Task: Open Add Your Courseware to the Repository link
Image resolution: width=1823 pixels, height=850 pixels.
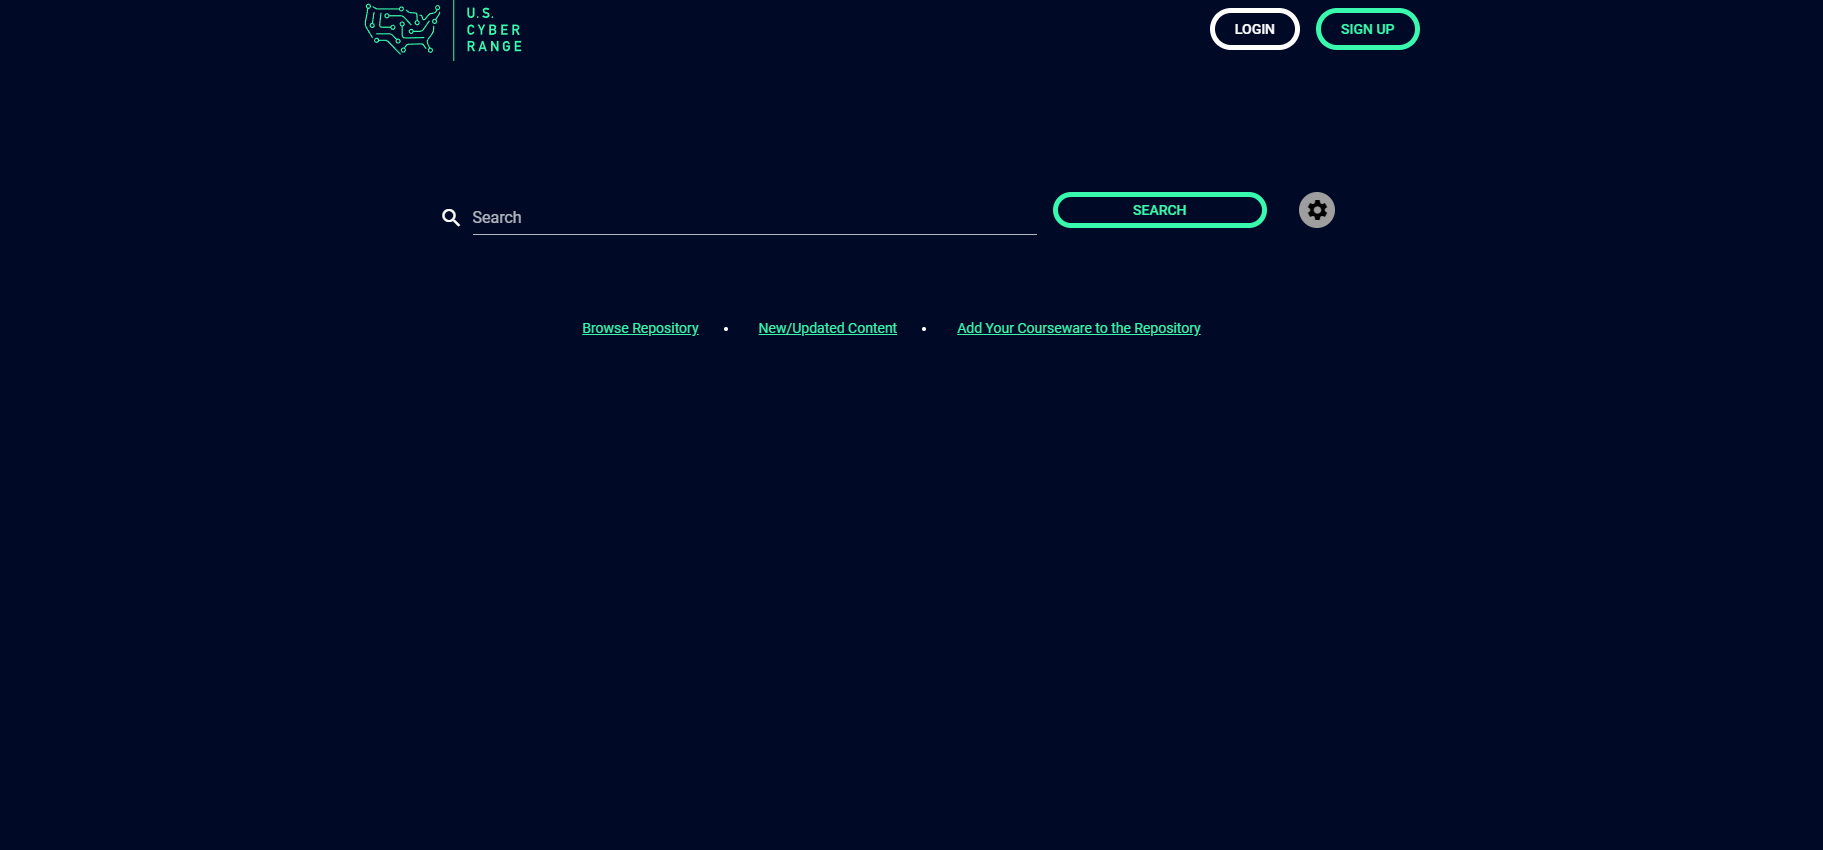Action: click(1078, 328)
